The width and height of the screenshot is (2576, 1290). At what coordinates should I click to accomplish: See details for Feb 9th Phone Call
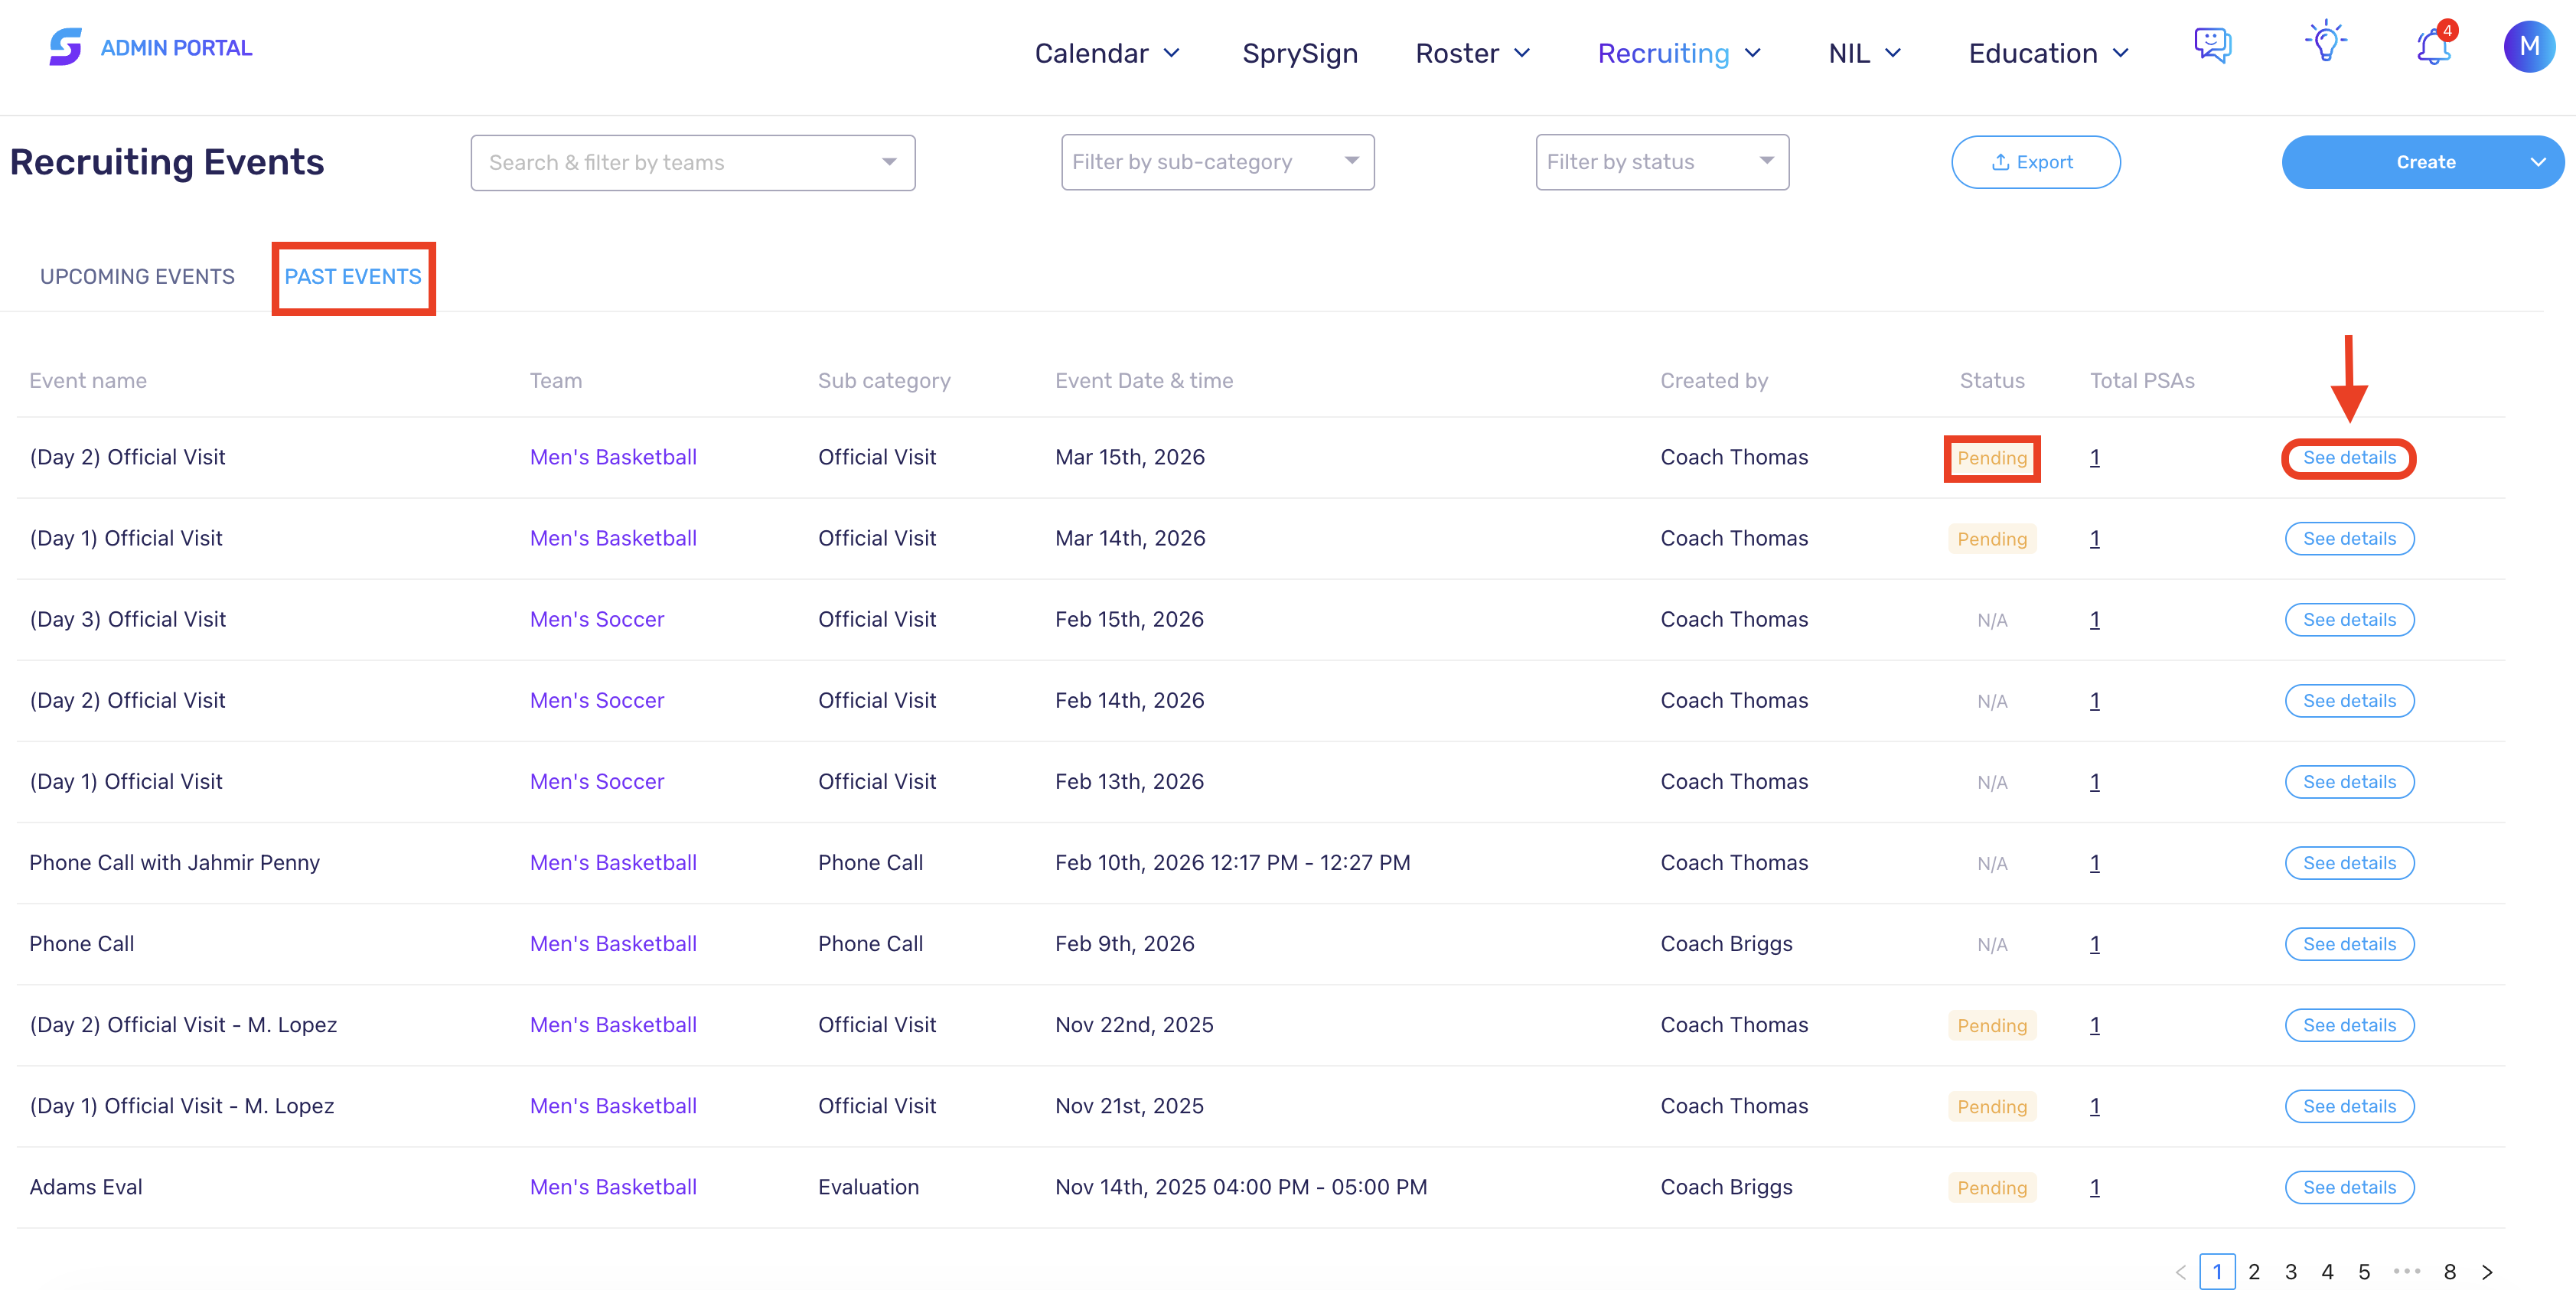point(2349,944)
